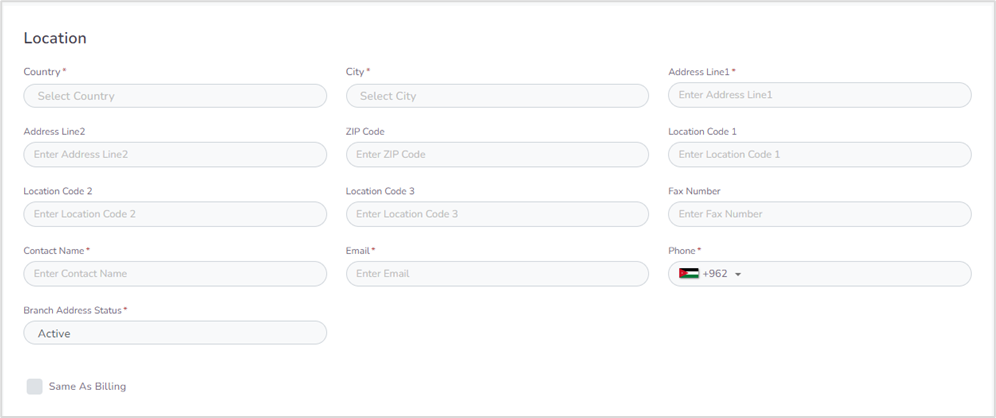
Task: Click the Jordan flag icon in Phone field
Action: point(688,274)
